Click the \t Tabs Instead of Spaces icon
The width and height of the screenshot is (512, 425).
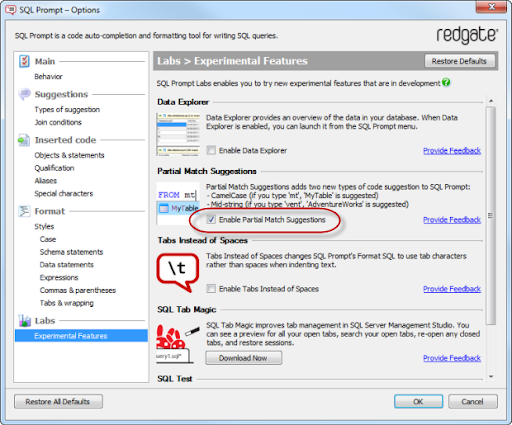pos(178,273)
